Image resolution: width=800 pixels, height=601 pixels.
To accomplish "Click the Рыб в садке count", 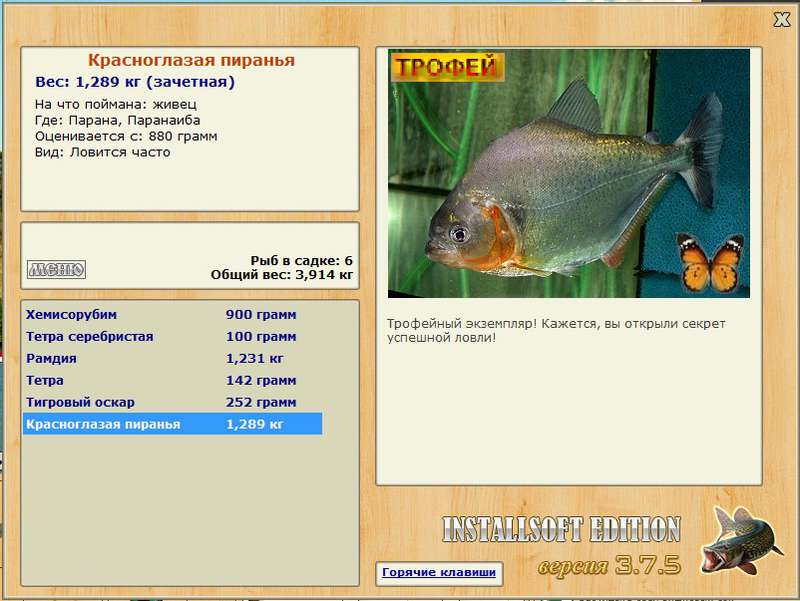I will pyautogui.click(x=302, y=261).
